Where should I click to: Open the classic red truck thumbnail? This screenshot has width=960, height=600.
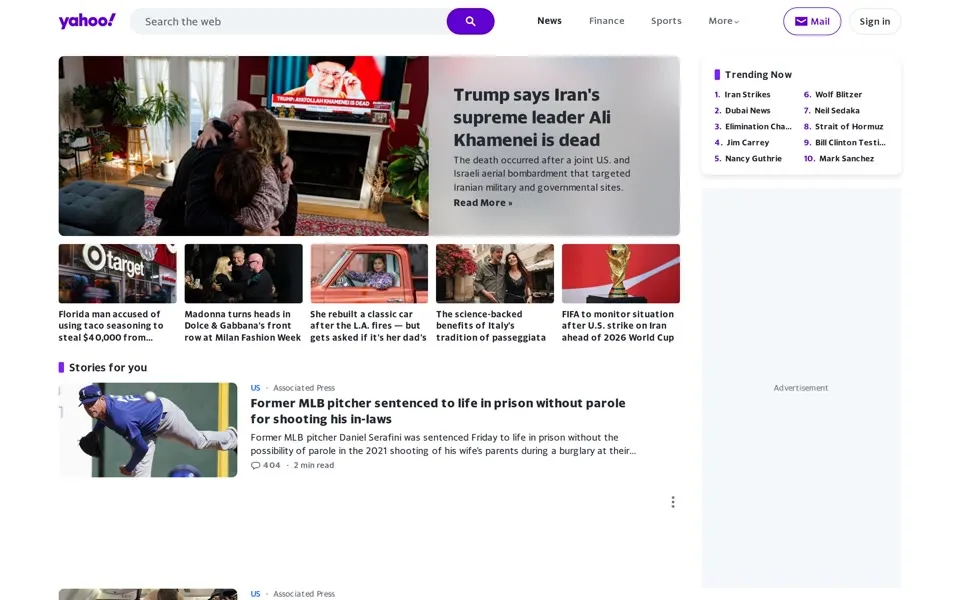tap(369, 274)
